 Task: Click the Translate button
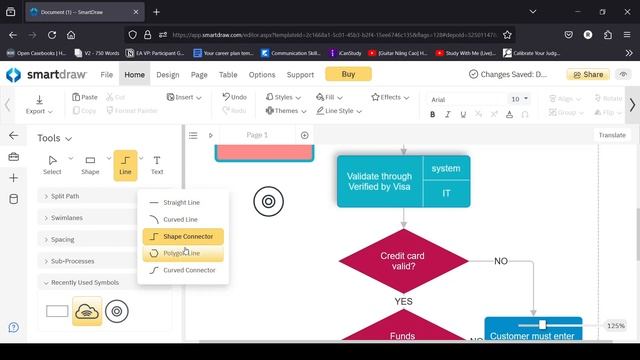(612, 135)
